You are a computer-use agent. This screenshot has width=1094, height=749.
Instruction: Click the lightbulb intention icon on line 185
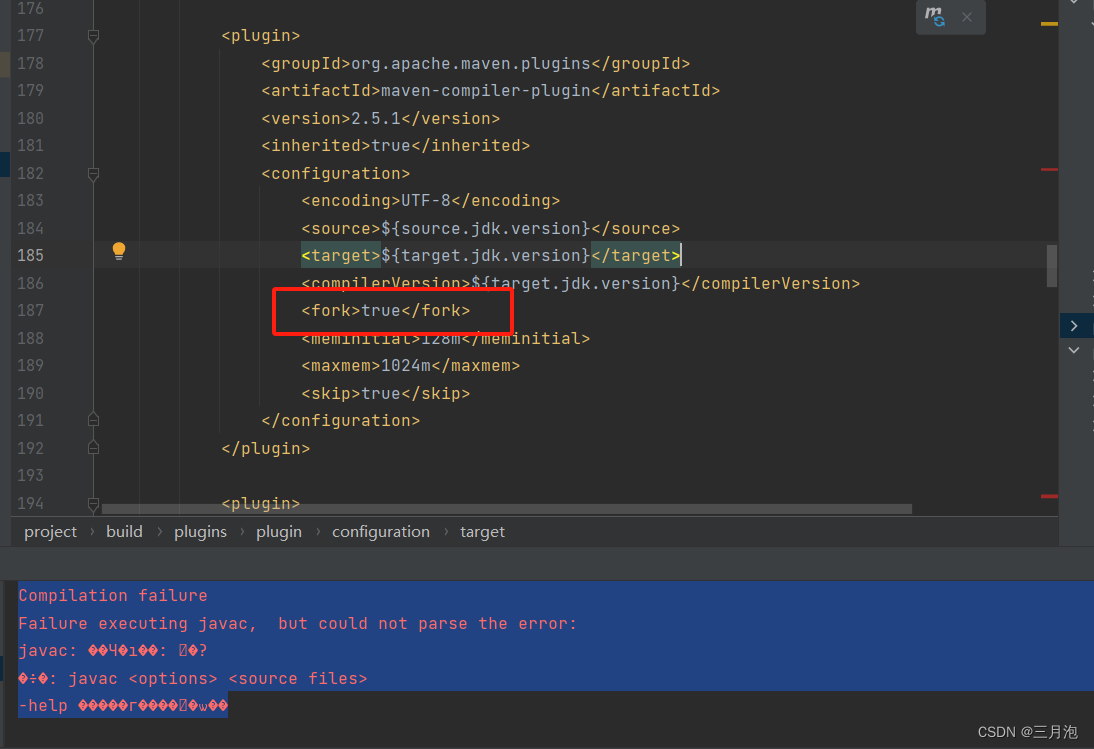pos(118,250)
